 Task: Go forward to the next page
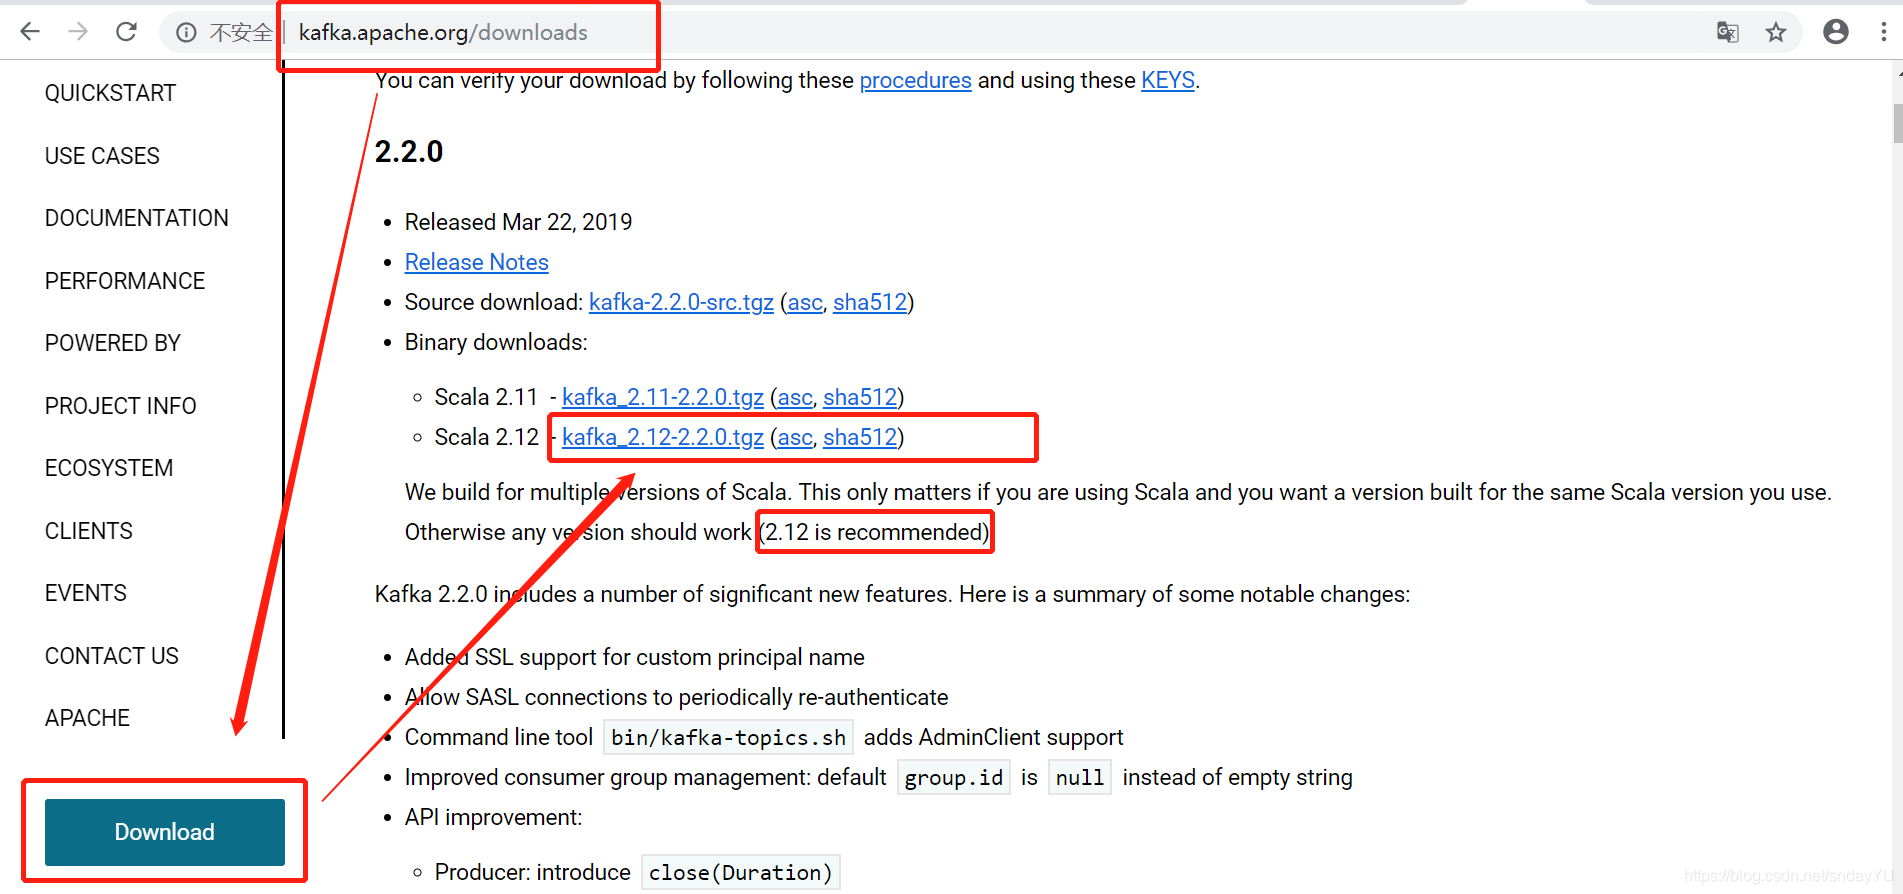tap(78, 32)
